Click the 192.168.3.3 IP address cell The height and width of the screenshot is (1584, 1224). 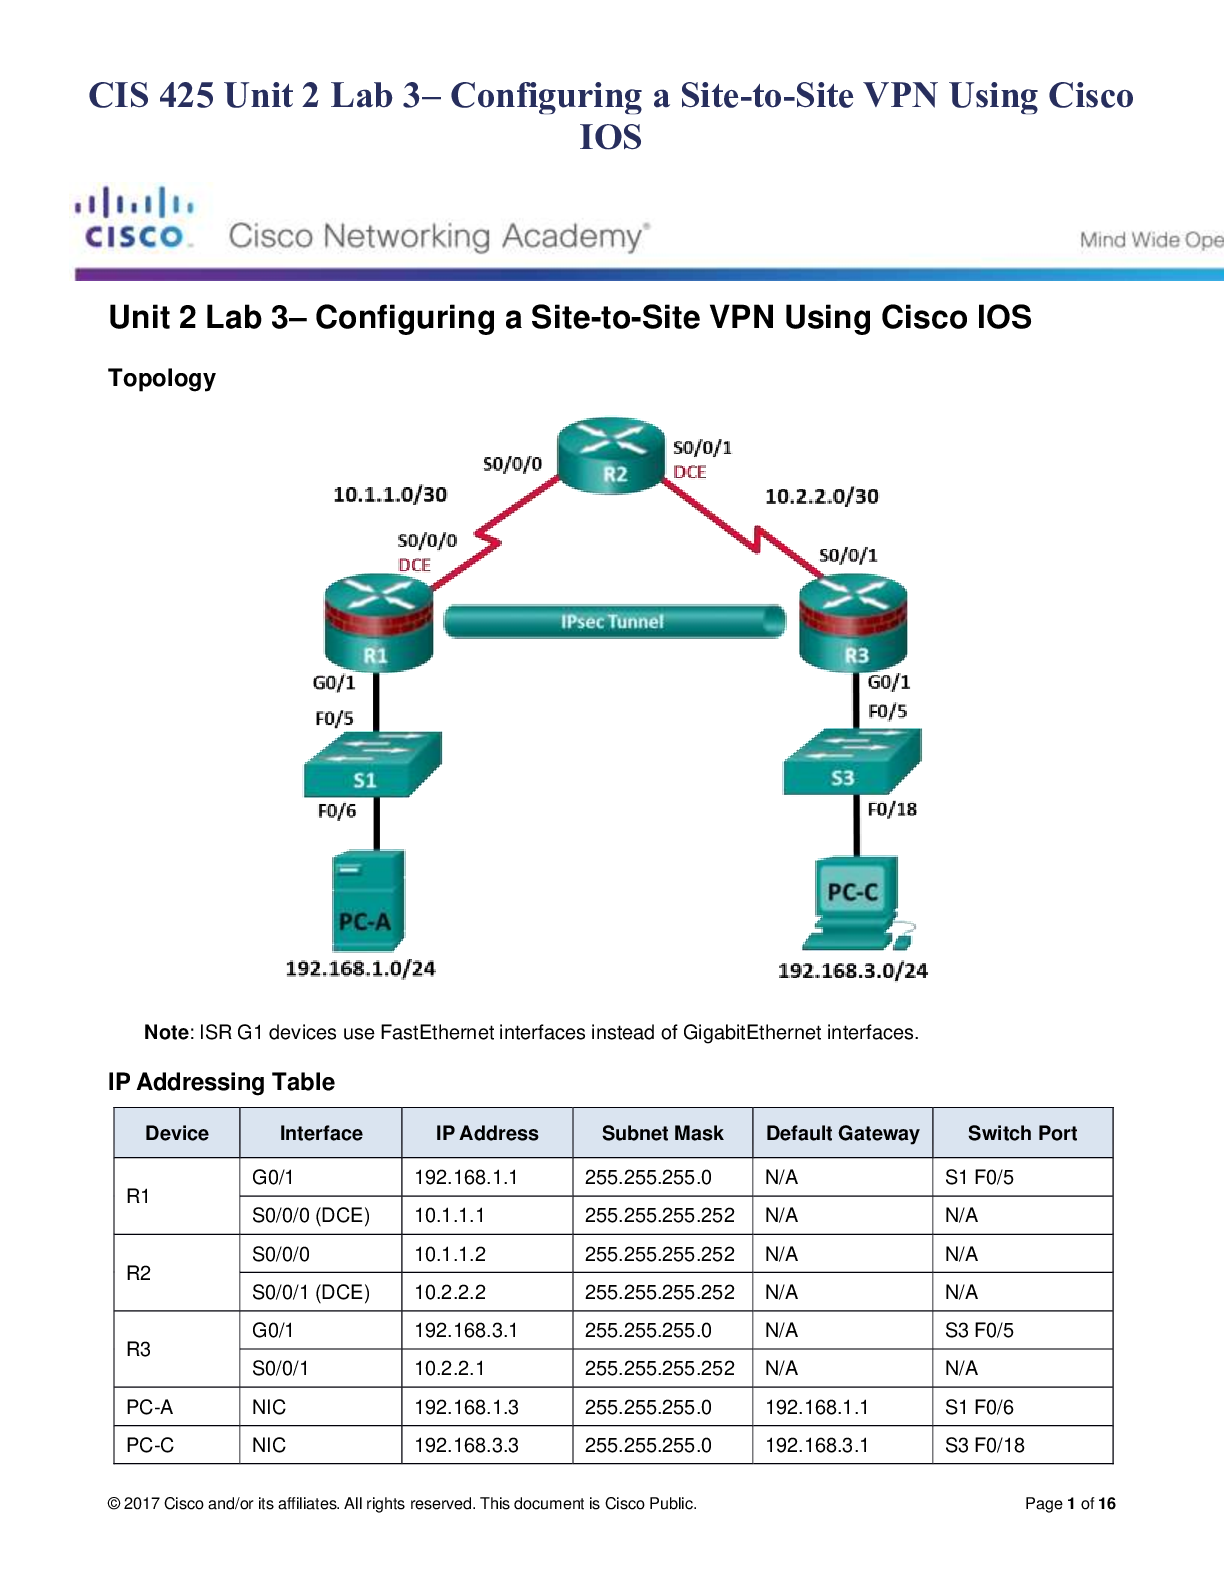pos(487,1445)
